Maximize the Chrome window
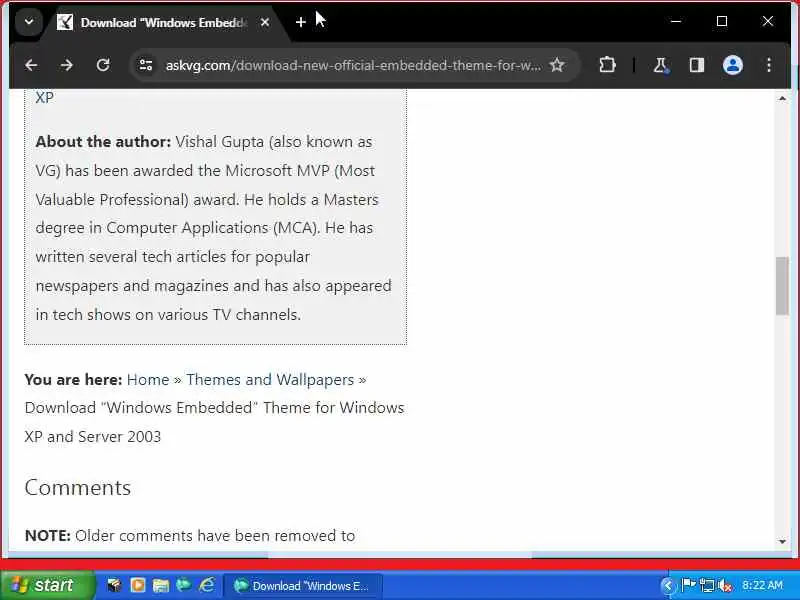The image size is (800, 600). pyautogui.click(x=722, y=21)
